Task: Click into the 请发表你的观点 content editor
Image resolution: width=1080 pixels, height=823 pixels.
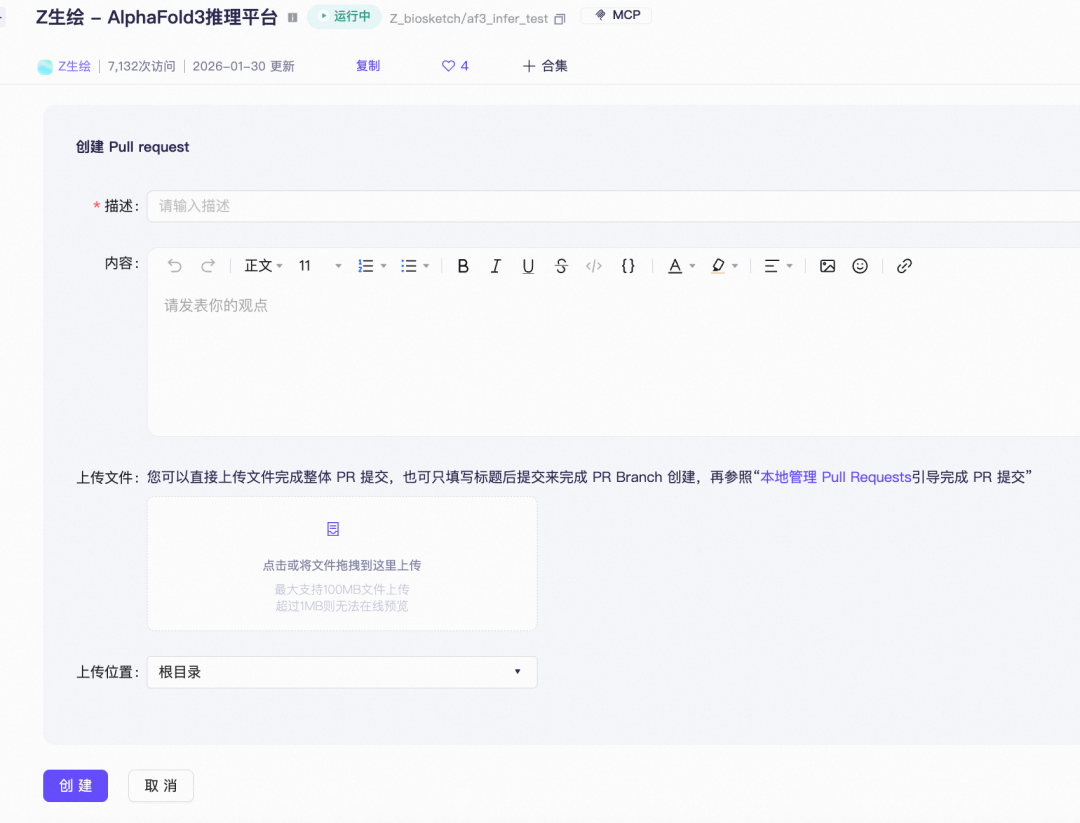Action: tap(613, 358)
